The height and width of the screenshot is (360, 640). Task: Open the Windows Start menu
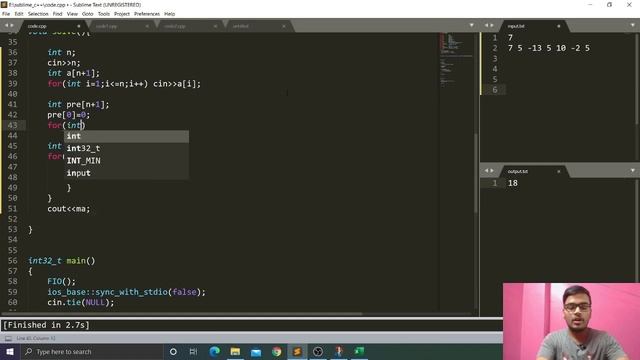tap(10, 352)
